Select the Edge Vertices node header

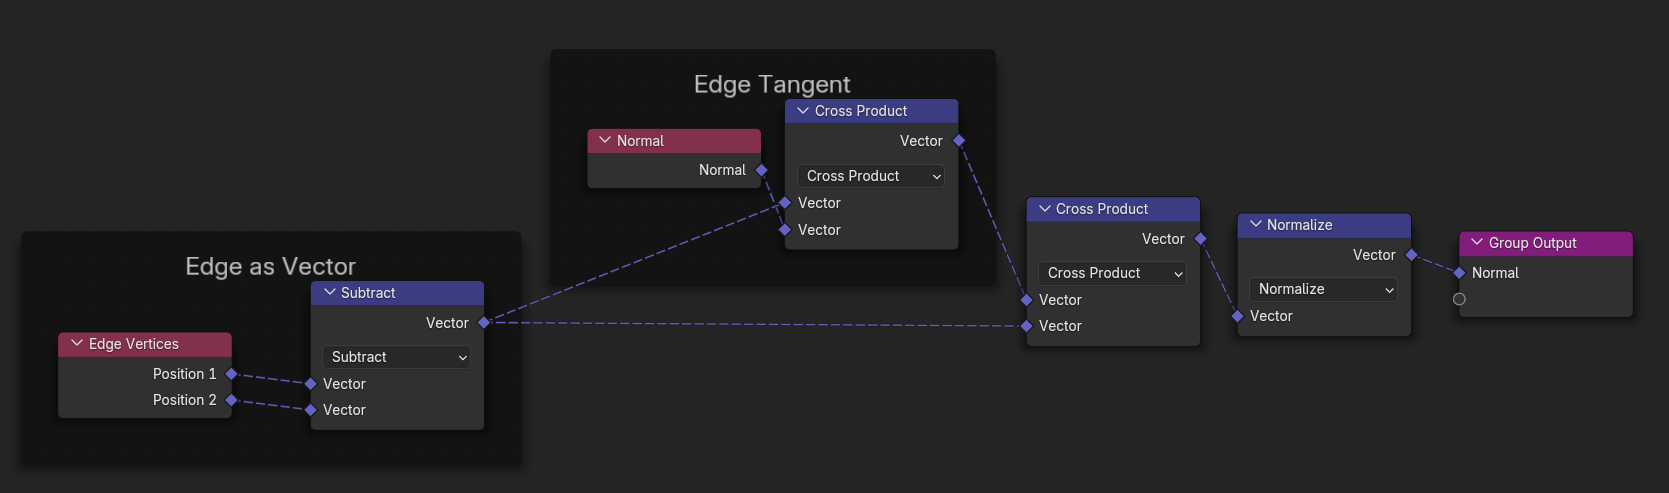(x=145, y=344)
